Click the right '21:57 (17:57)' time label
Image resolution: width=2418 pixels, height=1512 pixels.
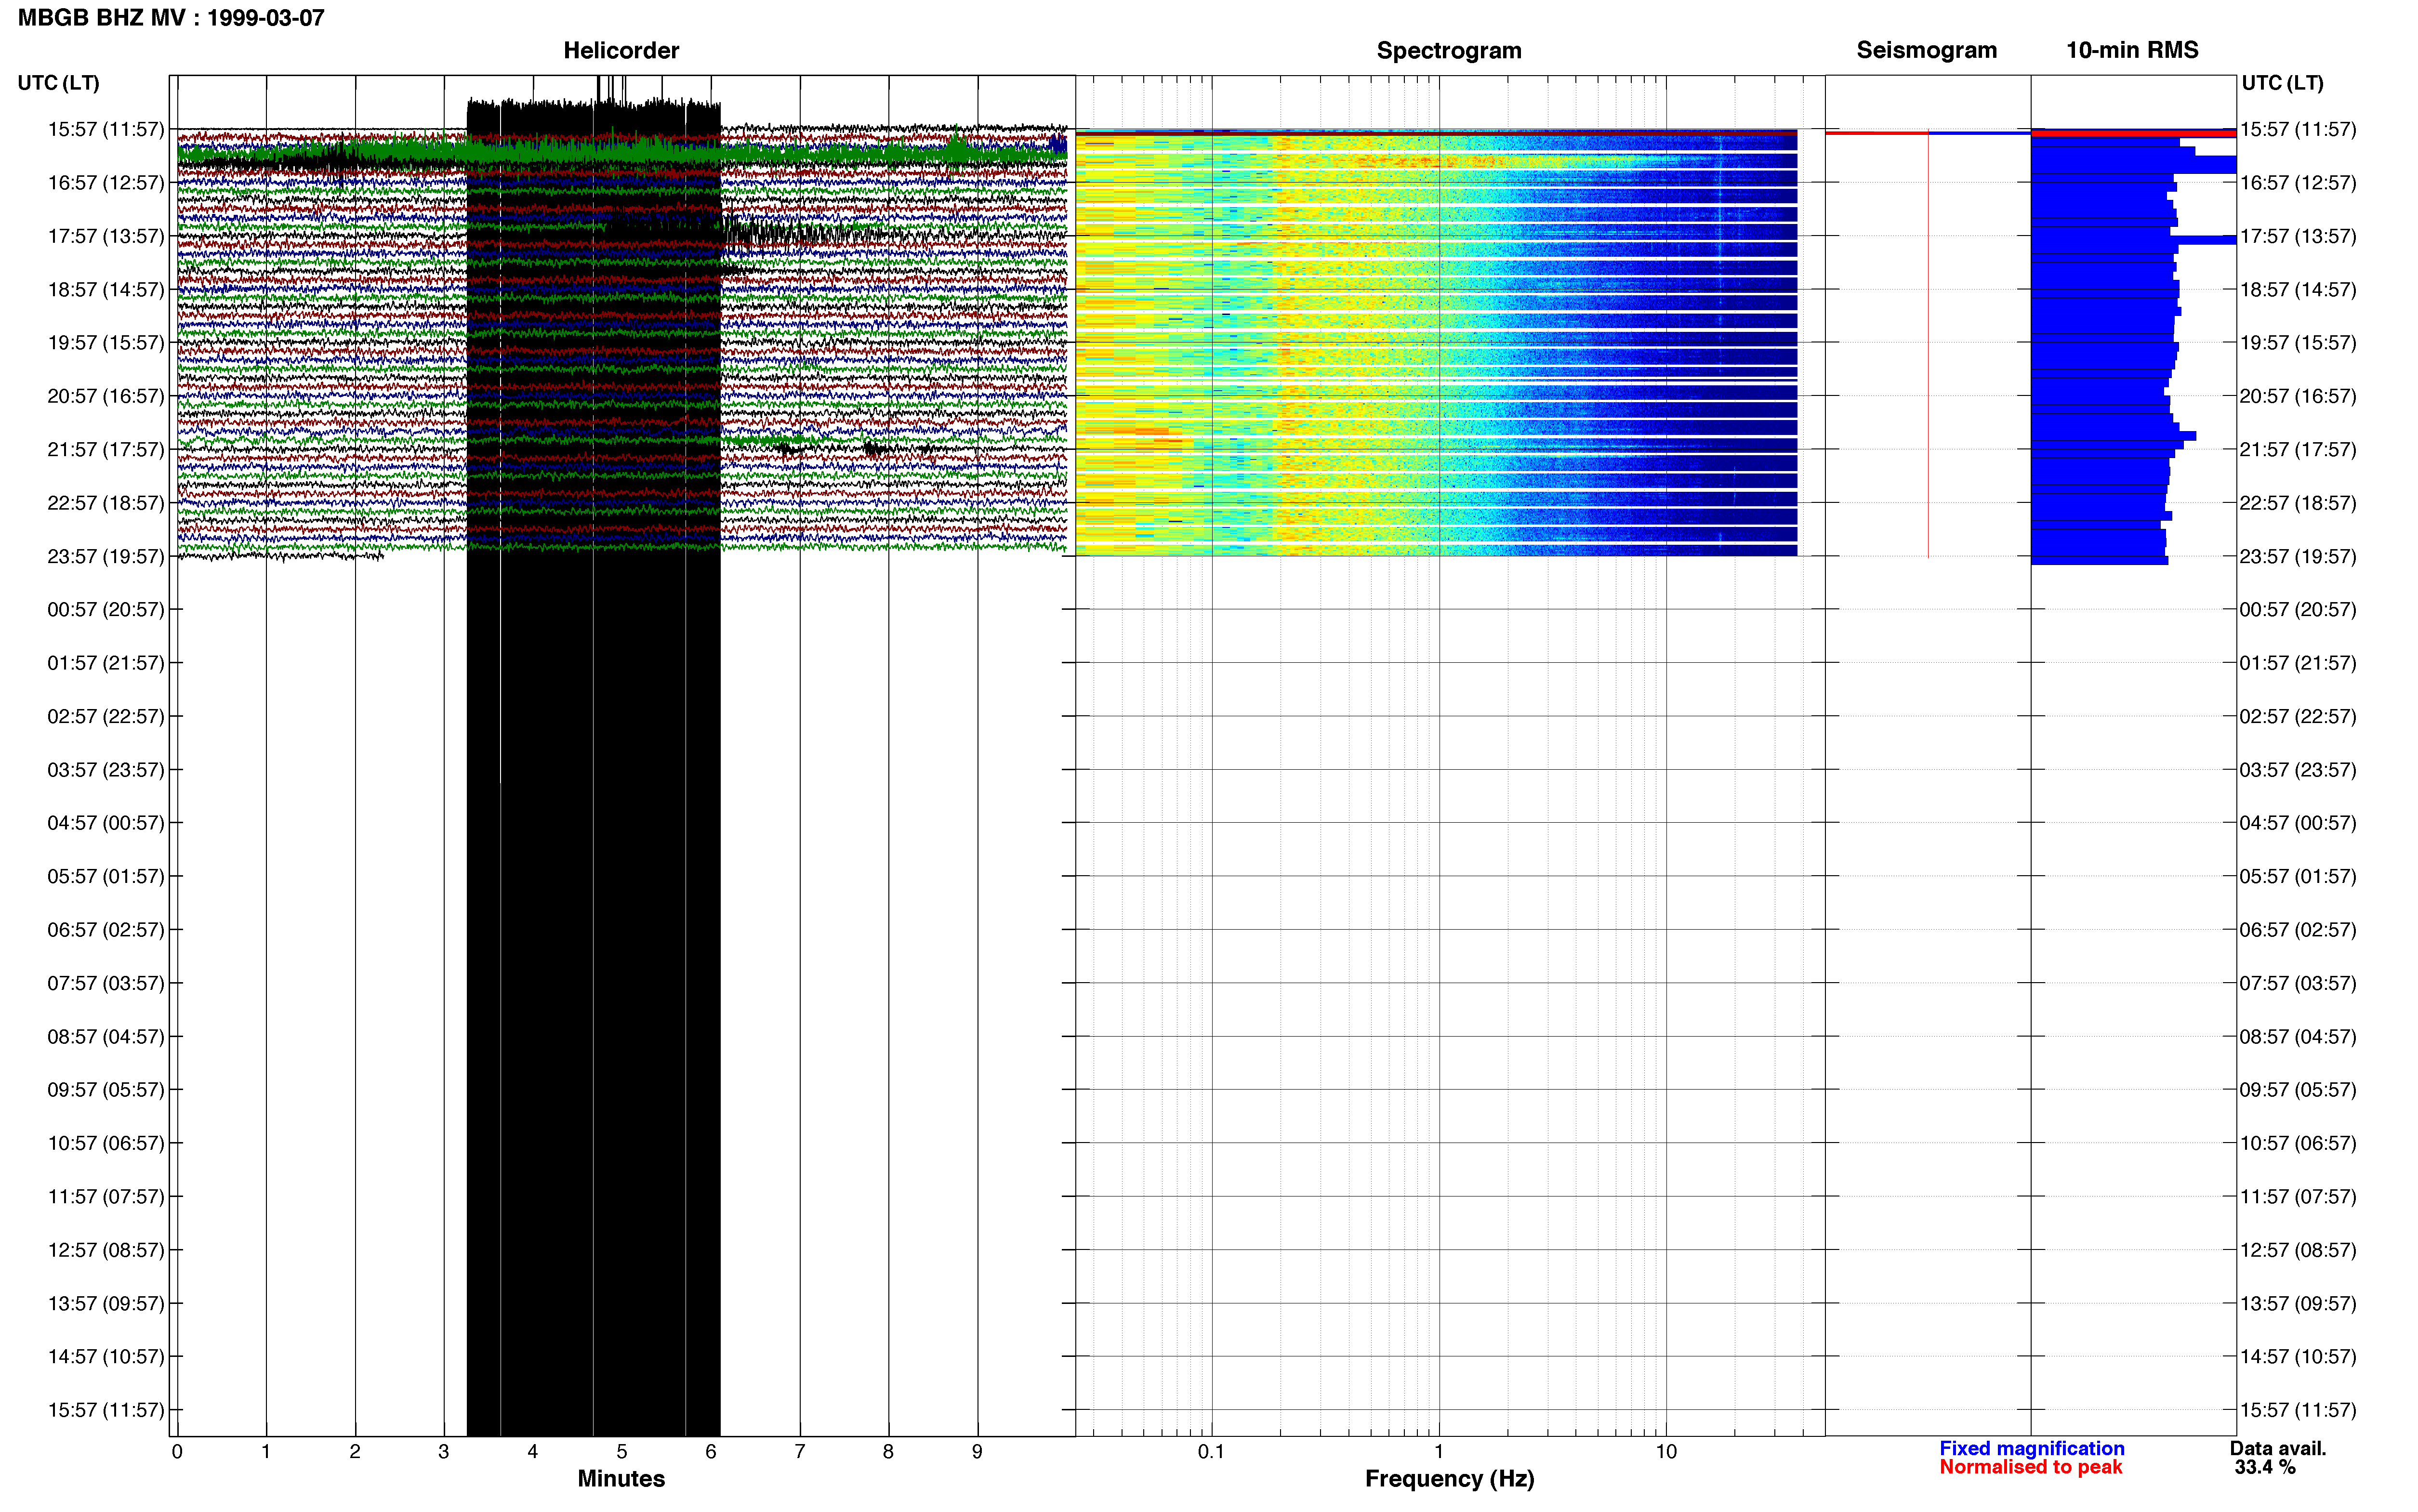pos(2297,449)
